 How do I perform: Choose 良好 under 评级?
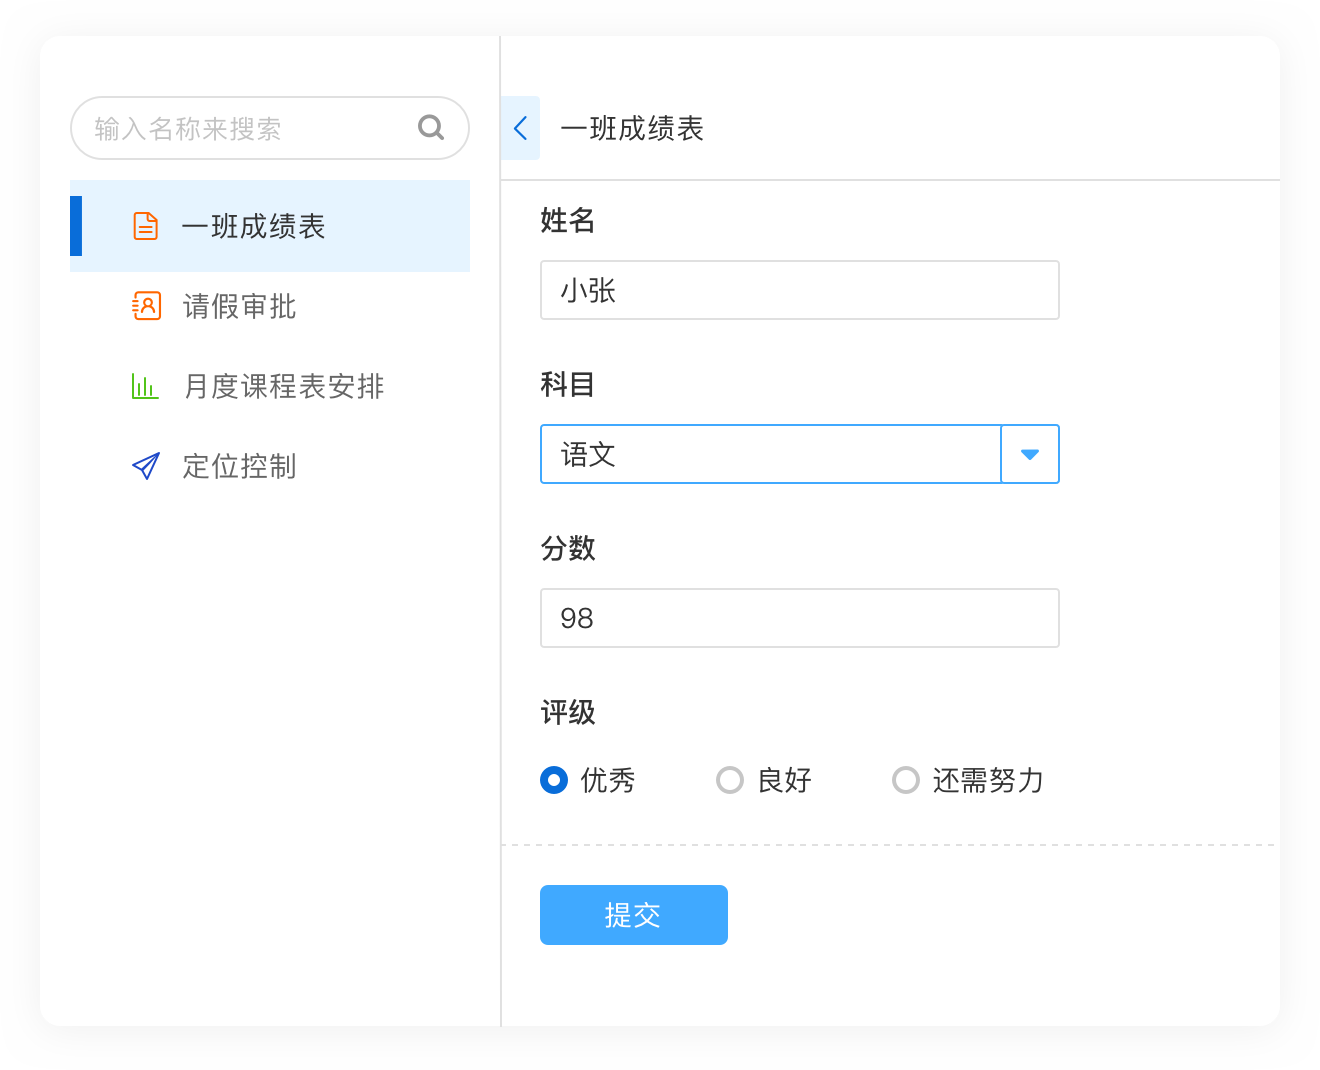(765, 780)
